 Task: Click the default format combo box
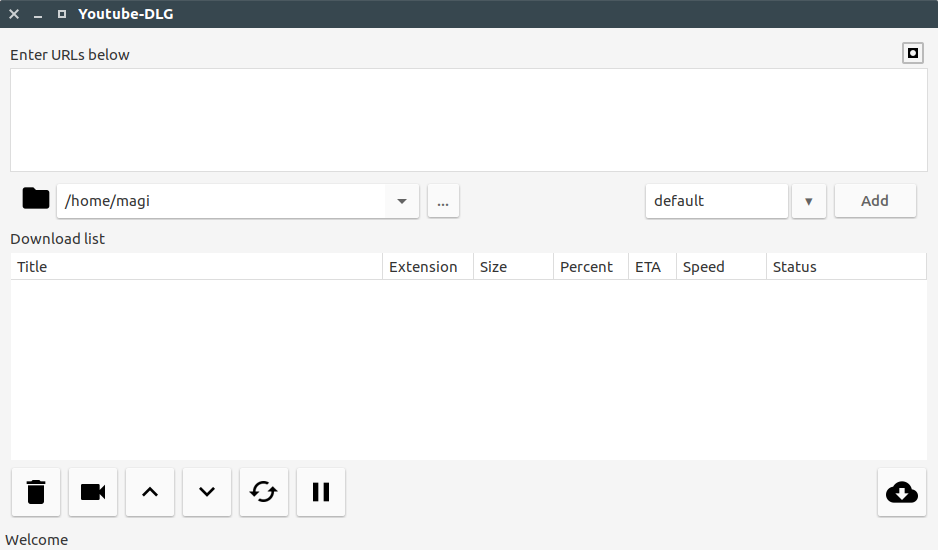(x=717, y=201)
